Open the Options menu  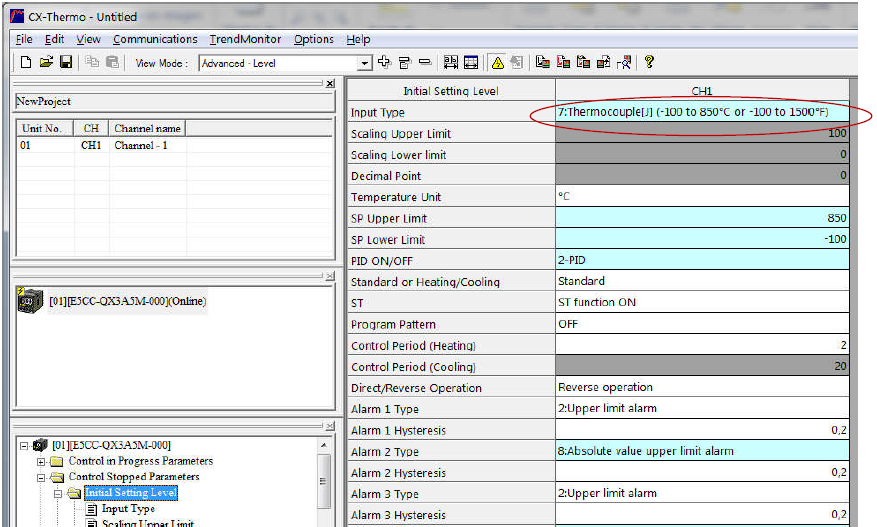point(314,39)
